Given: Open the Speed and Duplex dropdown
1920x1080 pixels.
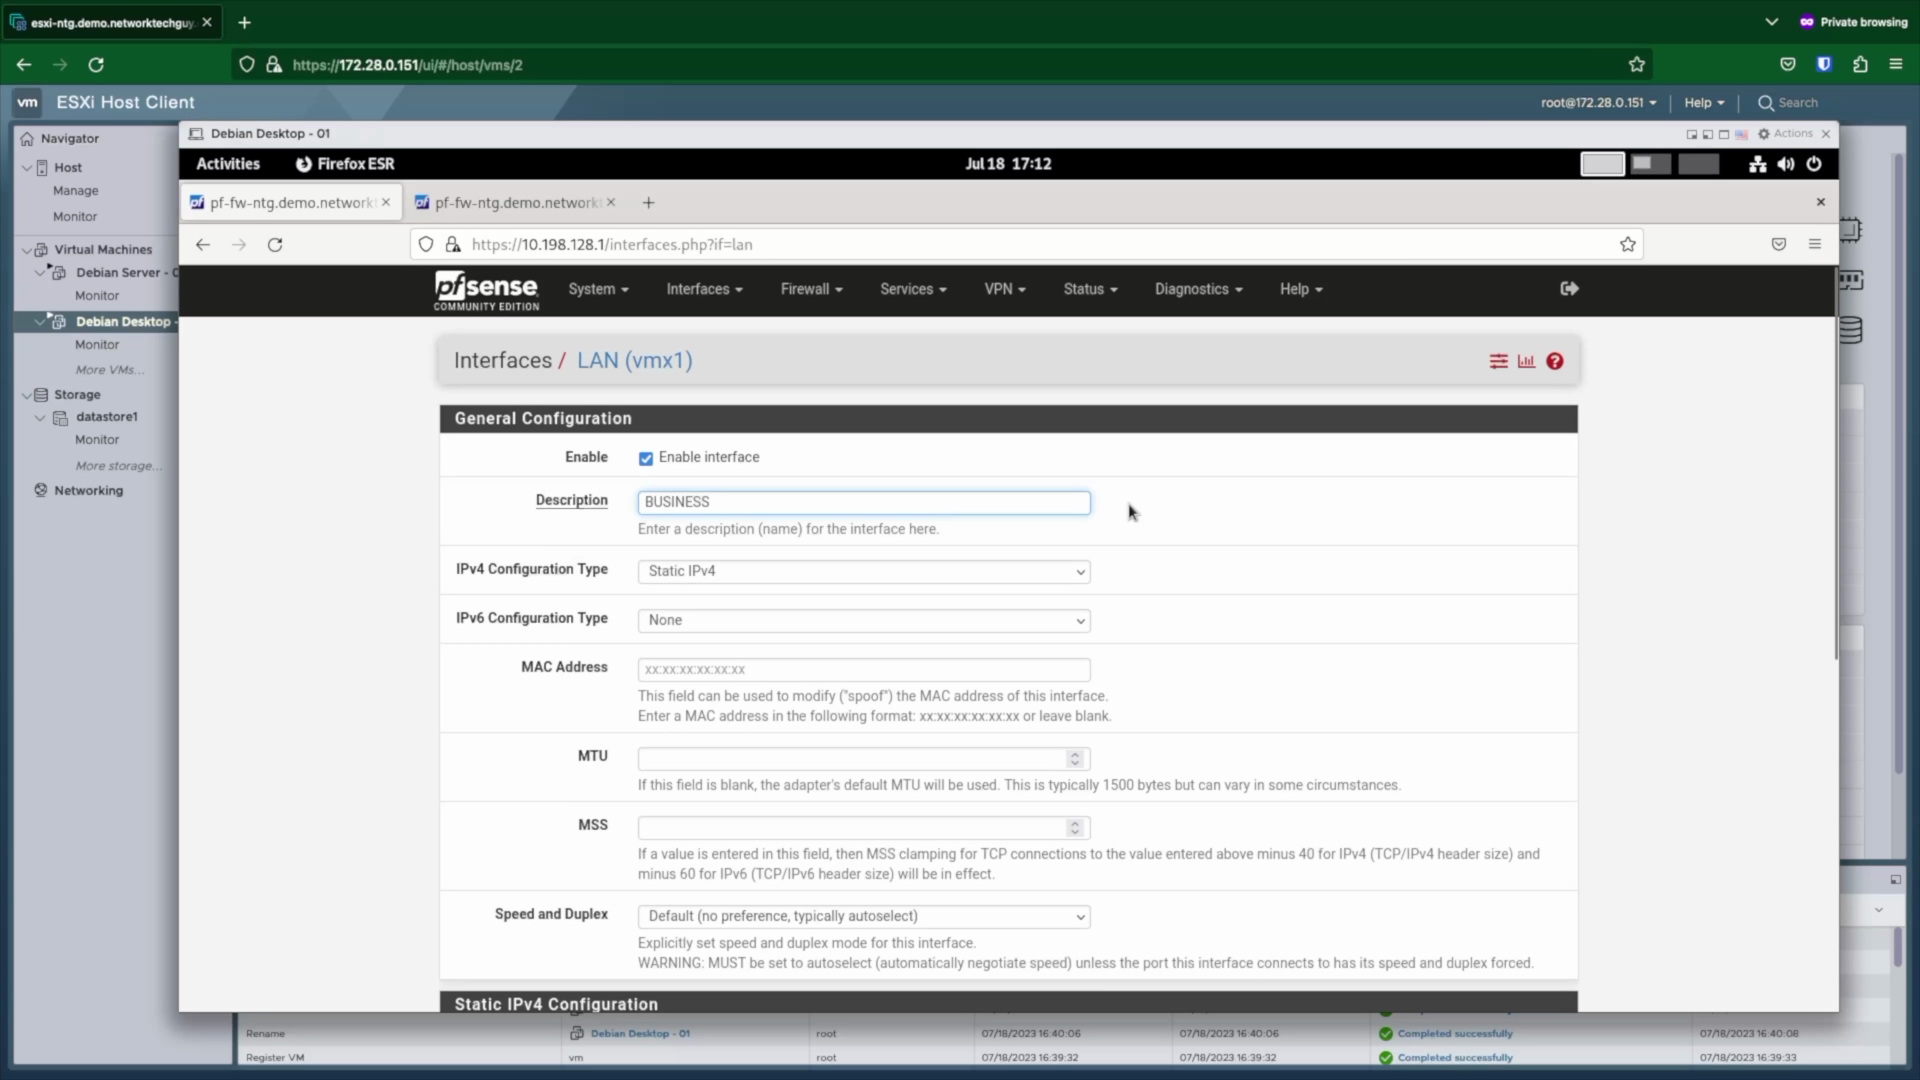Looking at the screenshot, I should 864,916.
